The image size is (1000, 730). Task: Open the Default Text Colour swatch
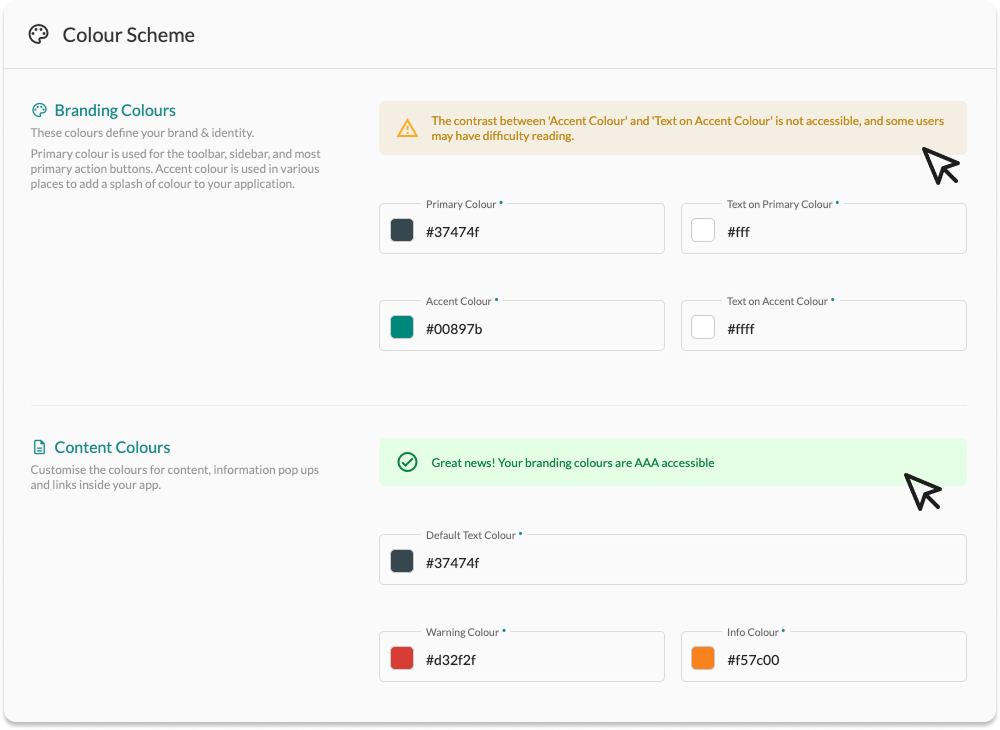click(x=402, y=561)
